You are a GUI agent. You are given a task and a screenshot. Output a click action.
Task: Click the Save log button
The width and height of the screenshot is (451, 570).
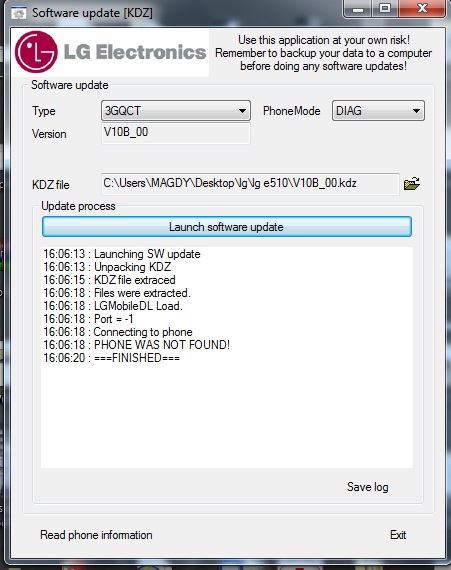point(367,487)
